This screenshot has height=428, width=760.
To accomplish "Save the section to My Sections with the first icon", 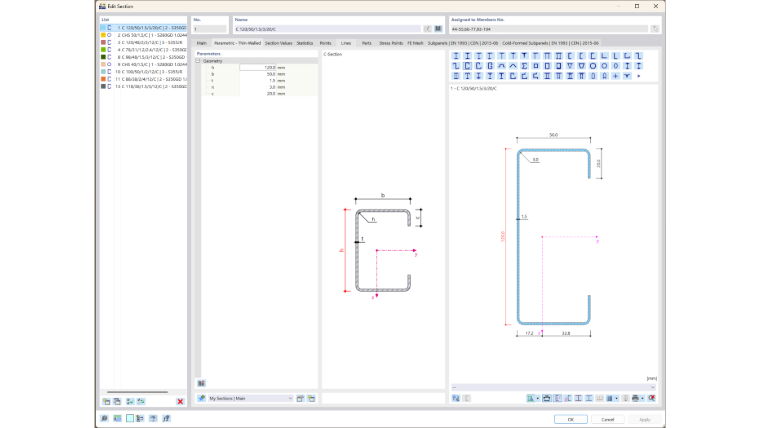I will click(x=301, y=398).
